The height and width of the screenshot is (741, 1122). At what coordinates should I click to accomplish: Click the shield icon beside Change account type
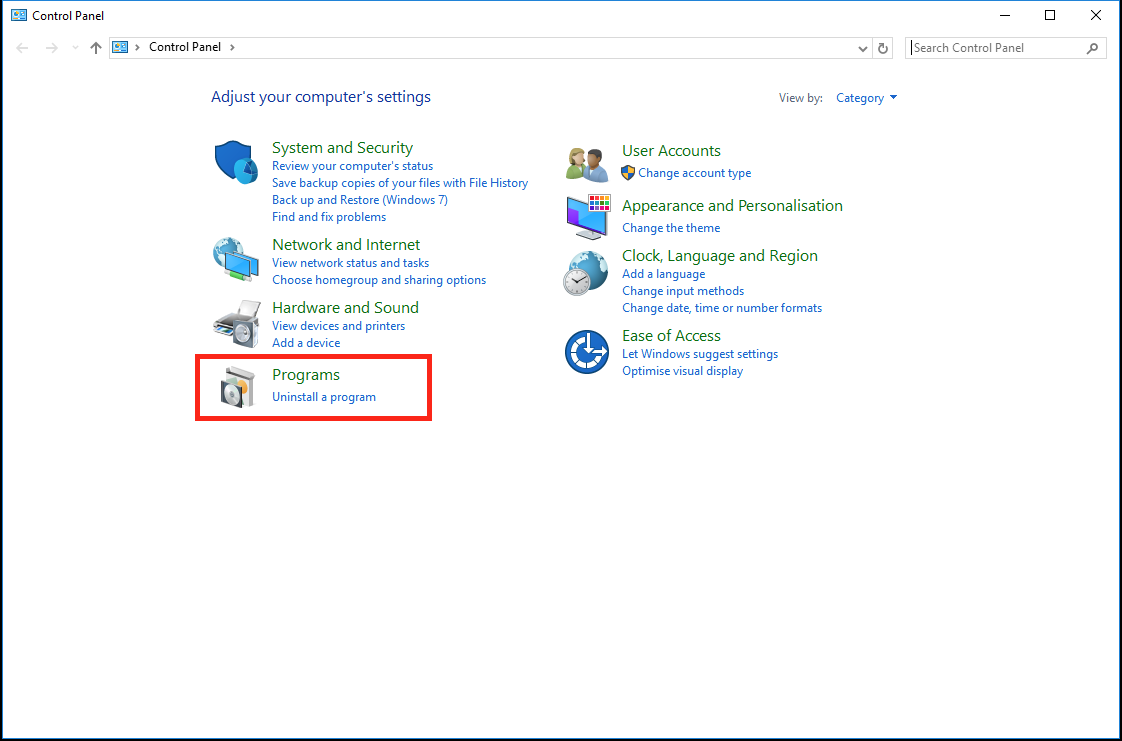click(x=628, y=172)
